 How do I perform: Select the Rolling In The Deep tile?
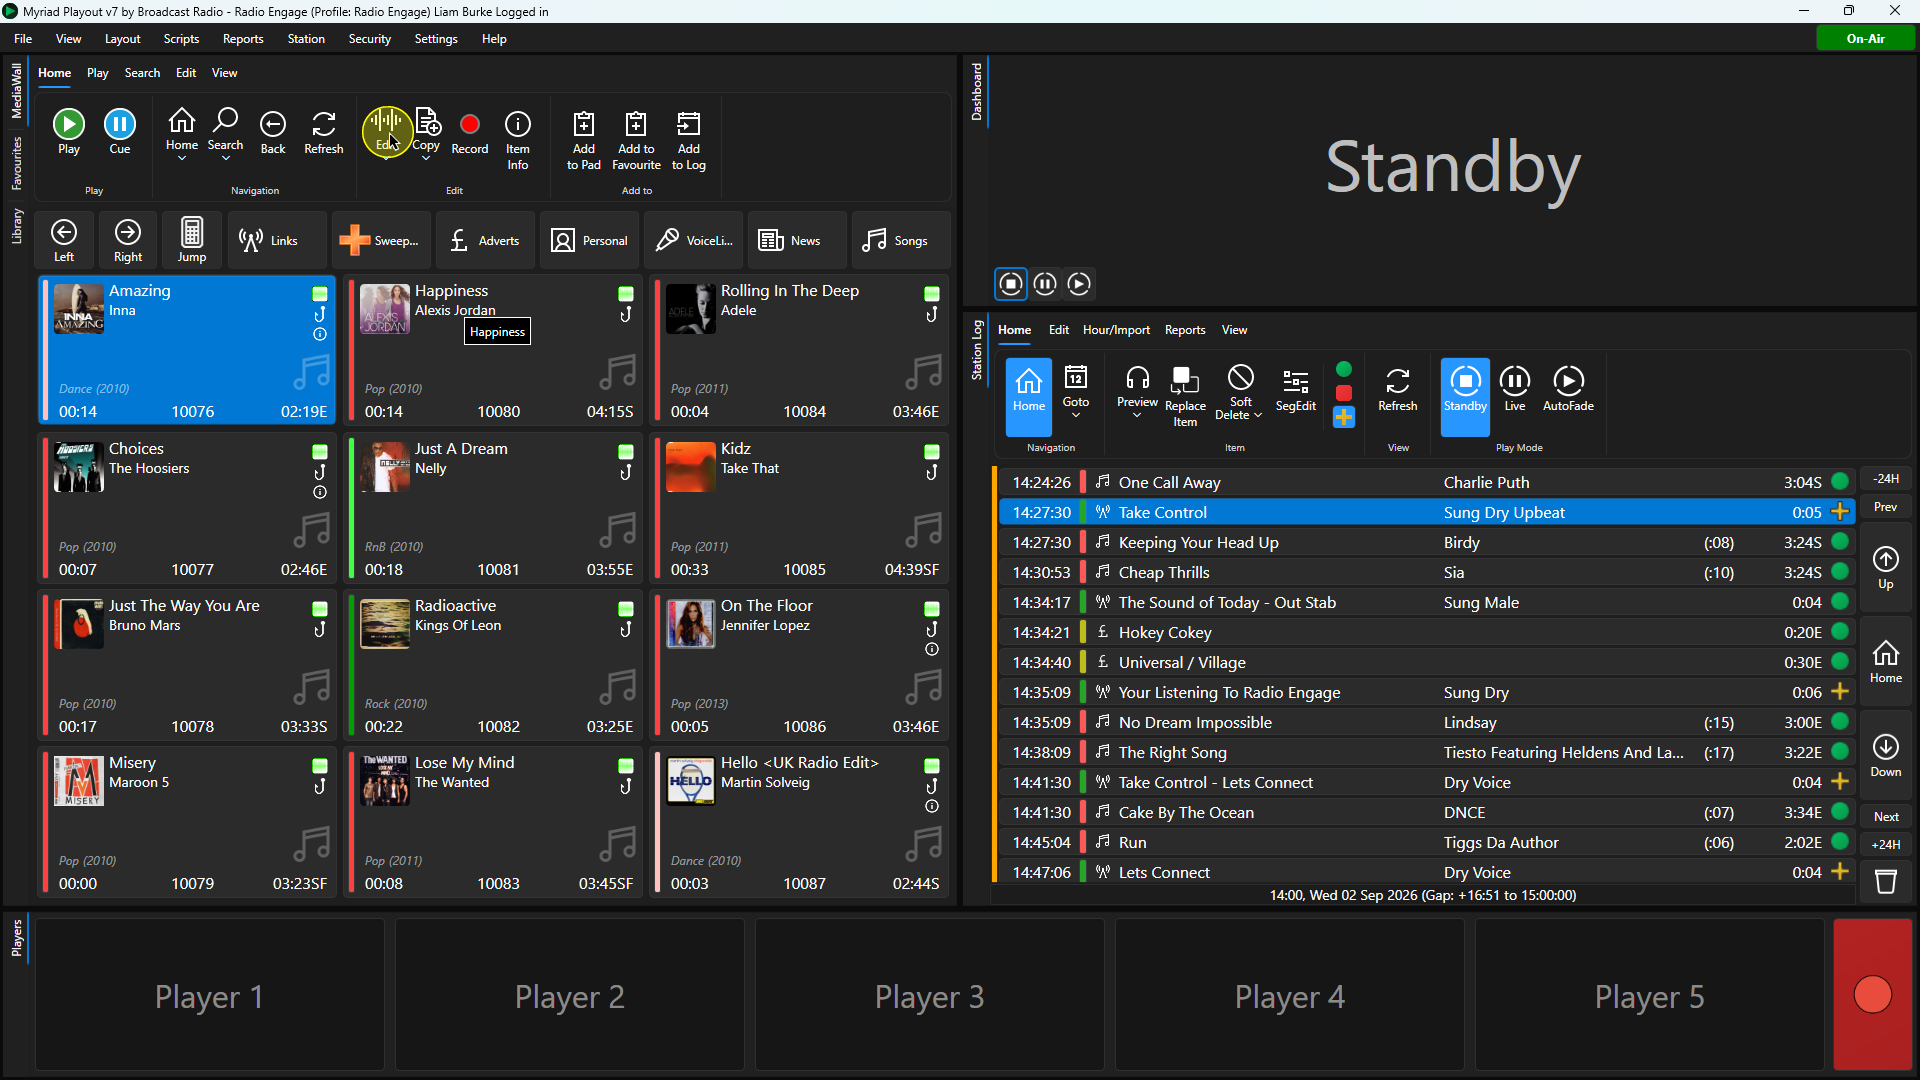799,350
